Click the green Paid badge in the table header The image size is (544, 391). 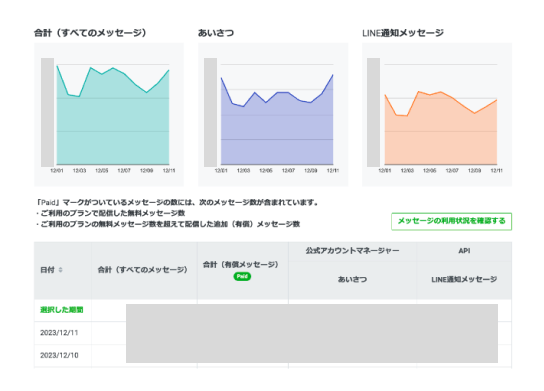click(x=242, y=276)
